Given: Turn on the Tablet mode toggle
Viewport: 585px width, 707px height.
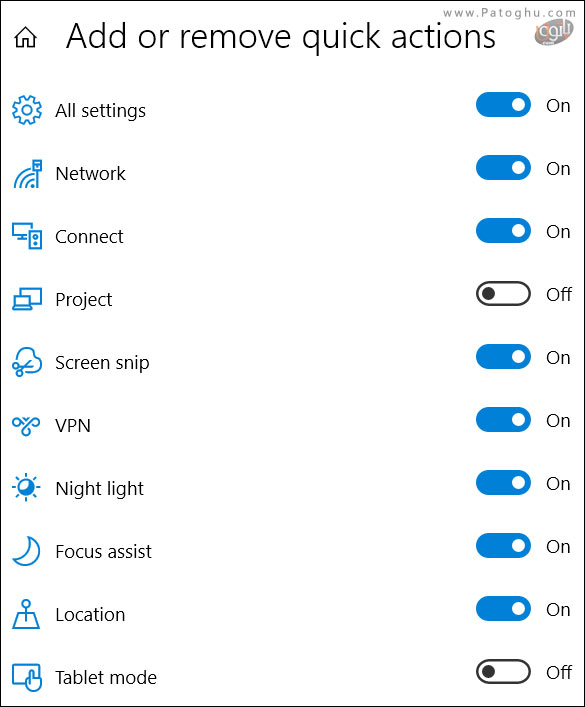Looking at the screenshot, I should point(503,672).
